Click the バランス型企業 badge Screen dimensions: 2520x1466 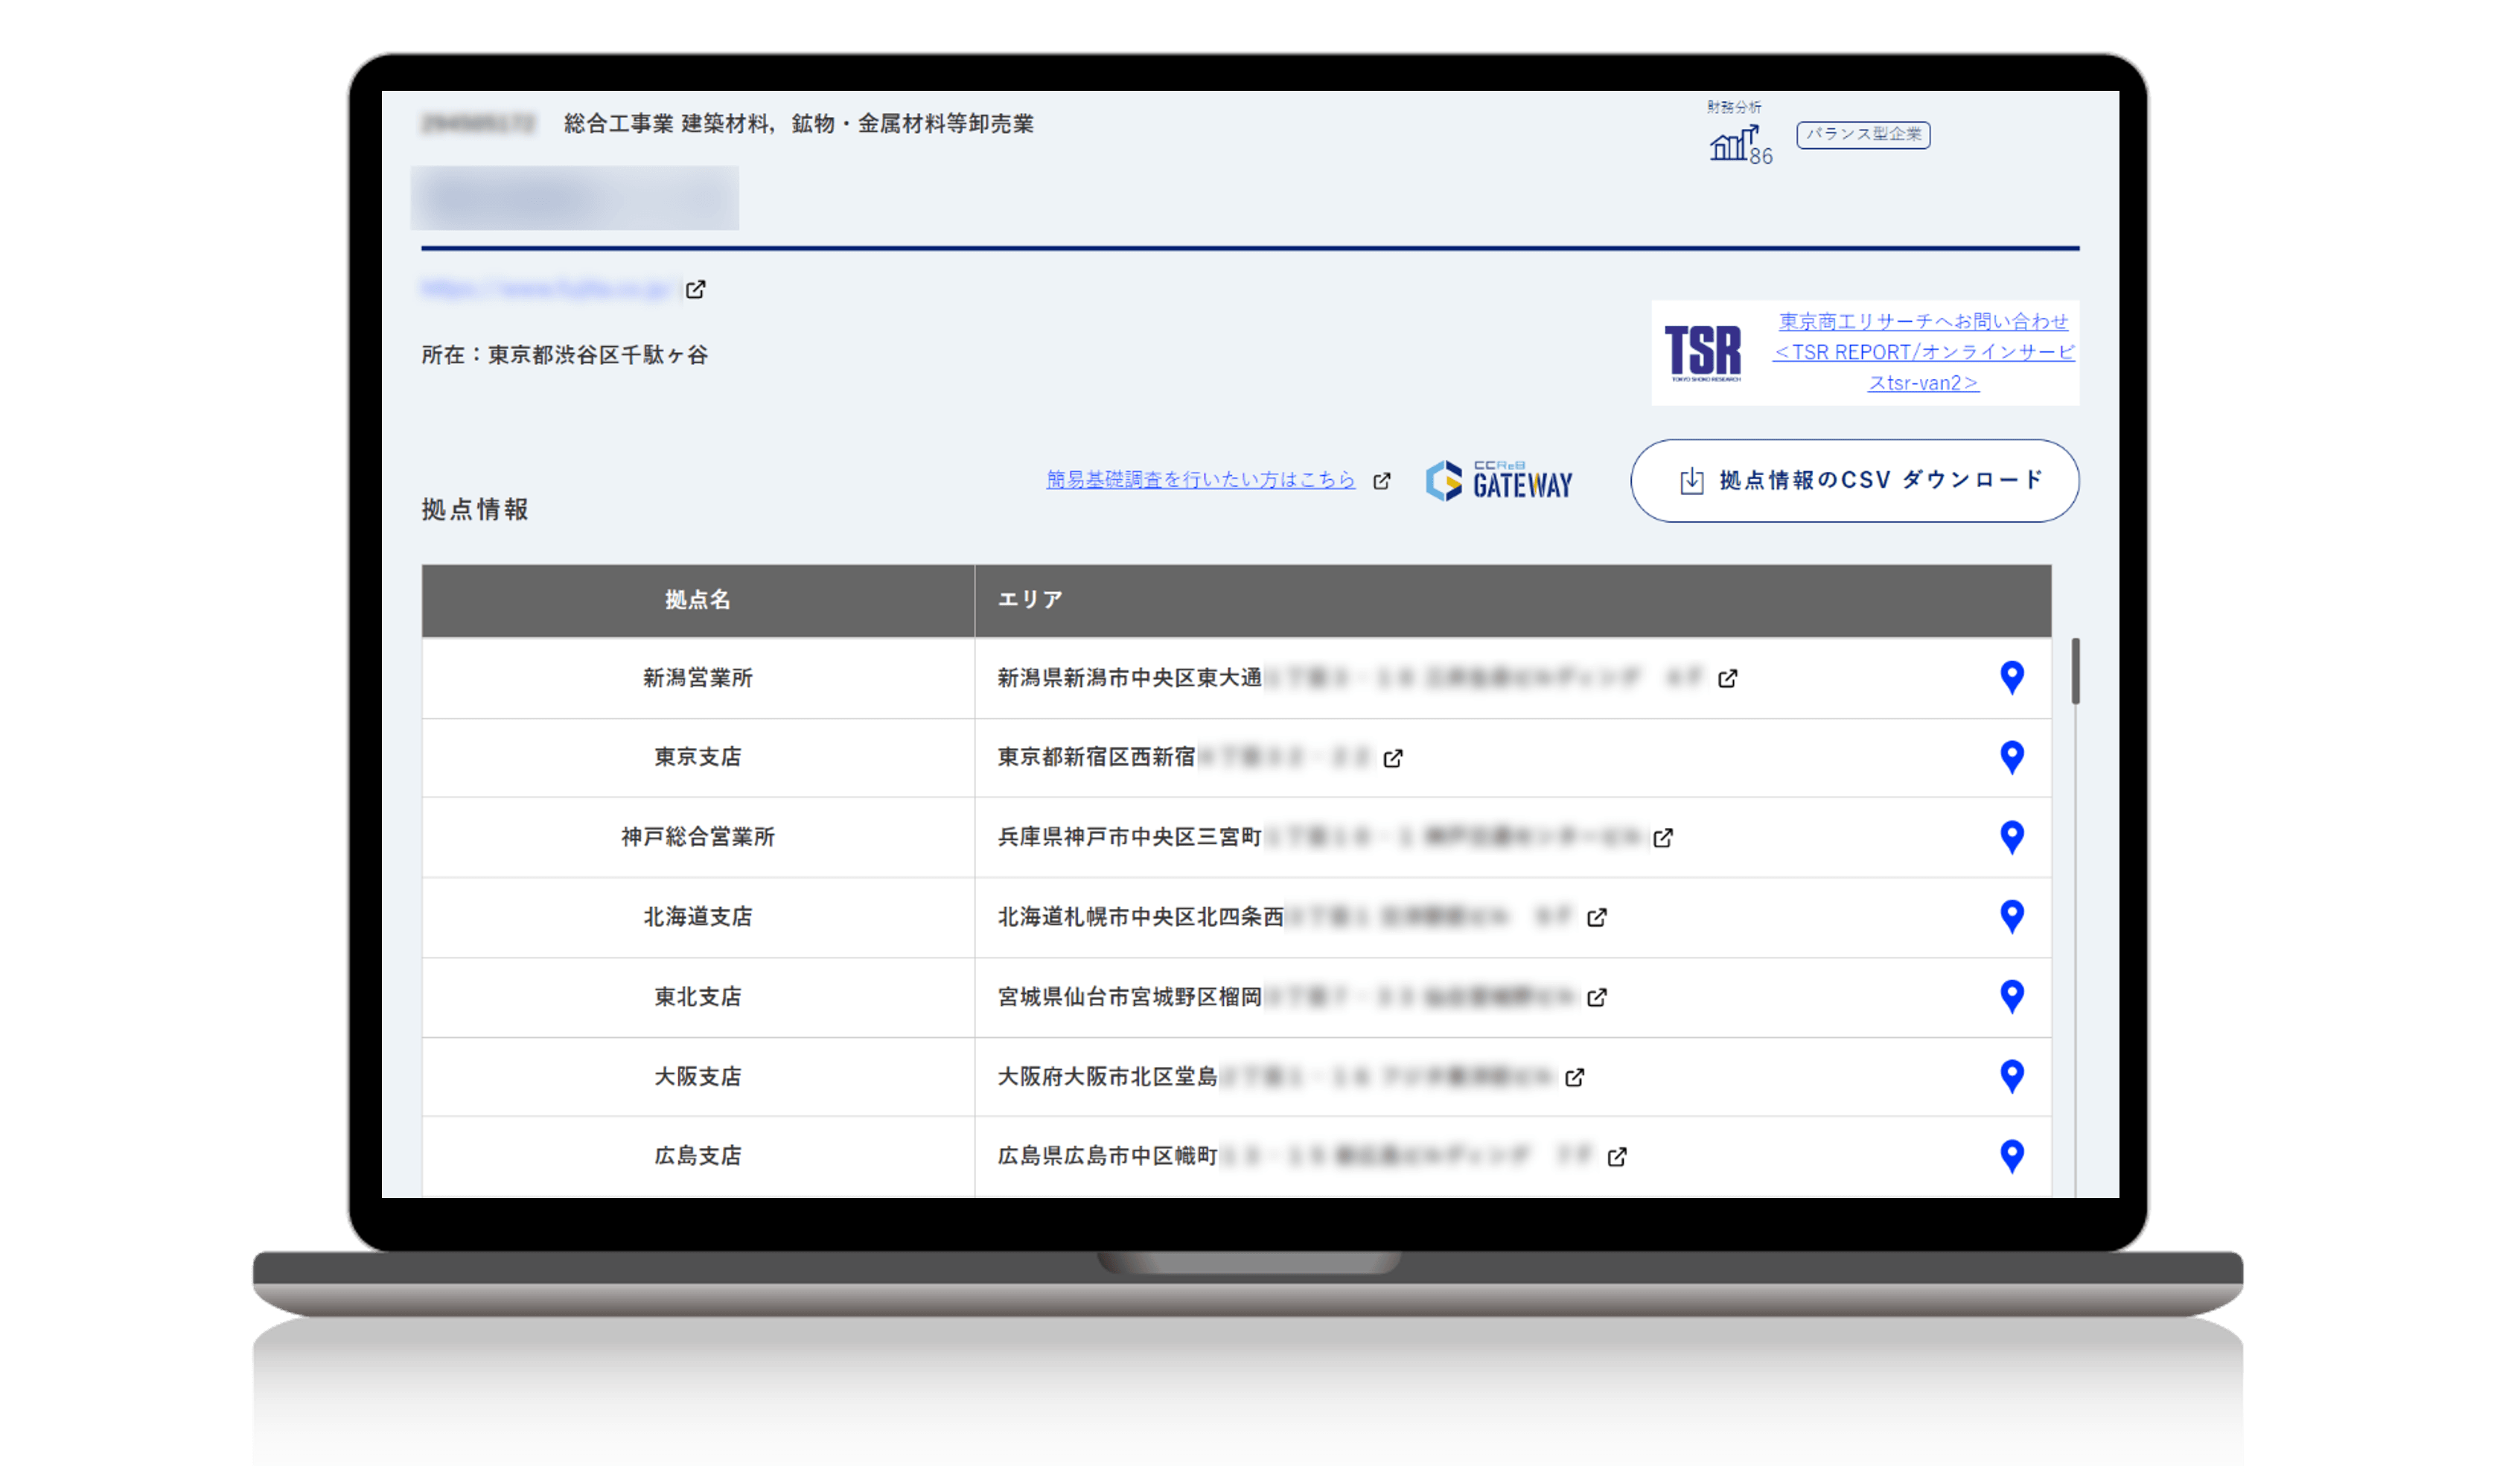(x=1863, y=135)
